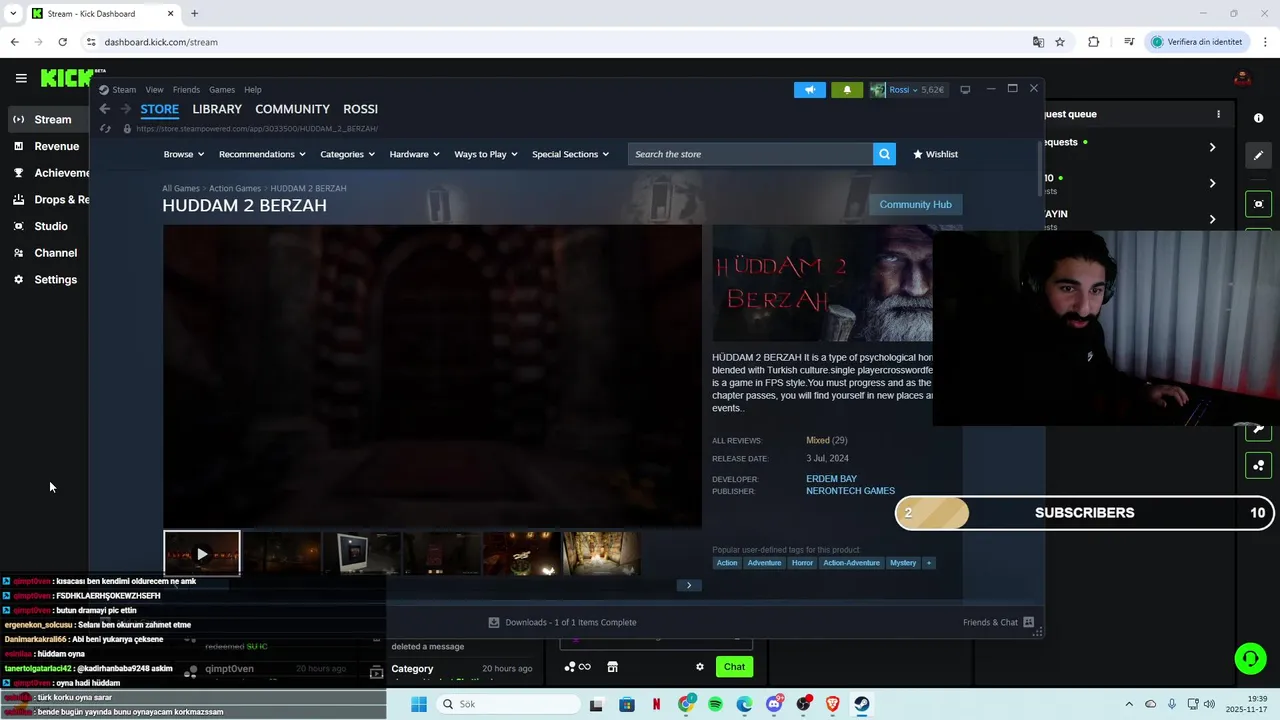This screenshot has width=1280, height=720.
Task: Click the green-outlined screen capture icon in Kick sidebar
Action: (x=1258, y=204)
